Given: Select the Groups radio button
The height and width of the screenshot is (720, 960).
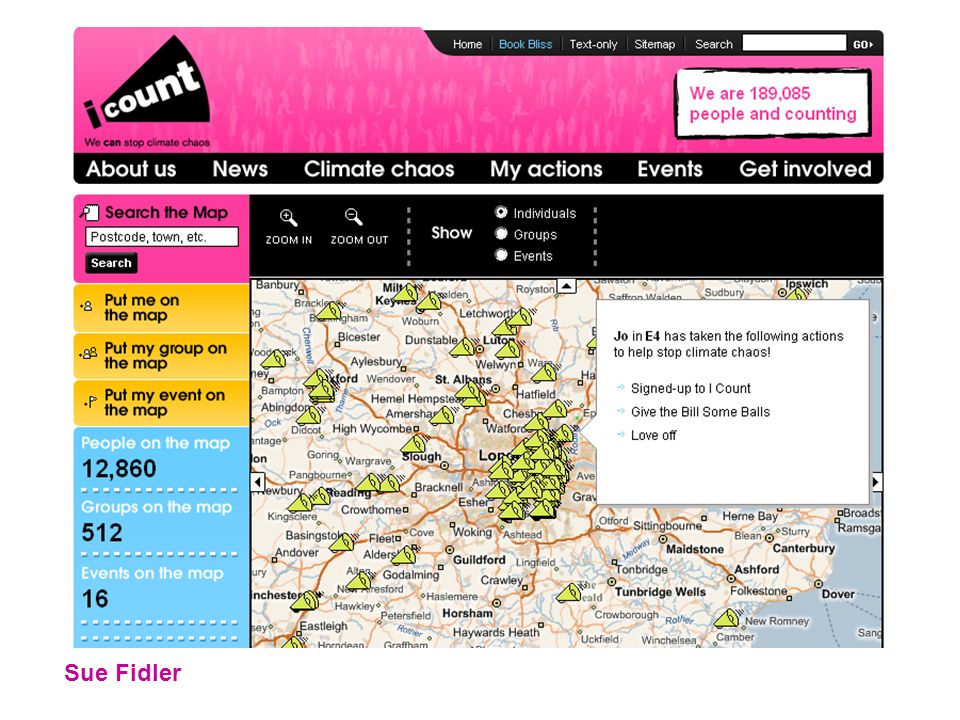Looking at the screenshot, I should click(x=501, y=233).
